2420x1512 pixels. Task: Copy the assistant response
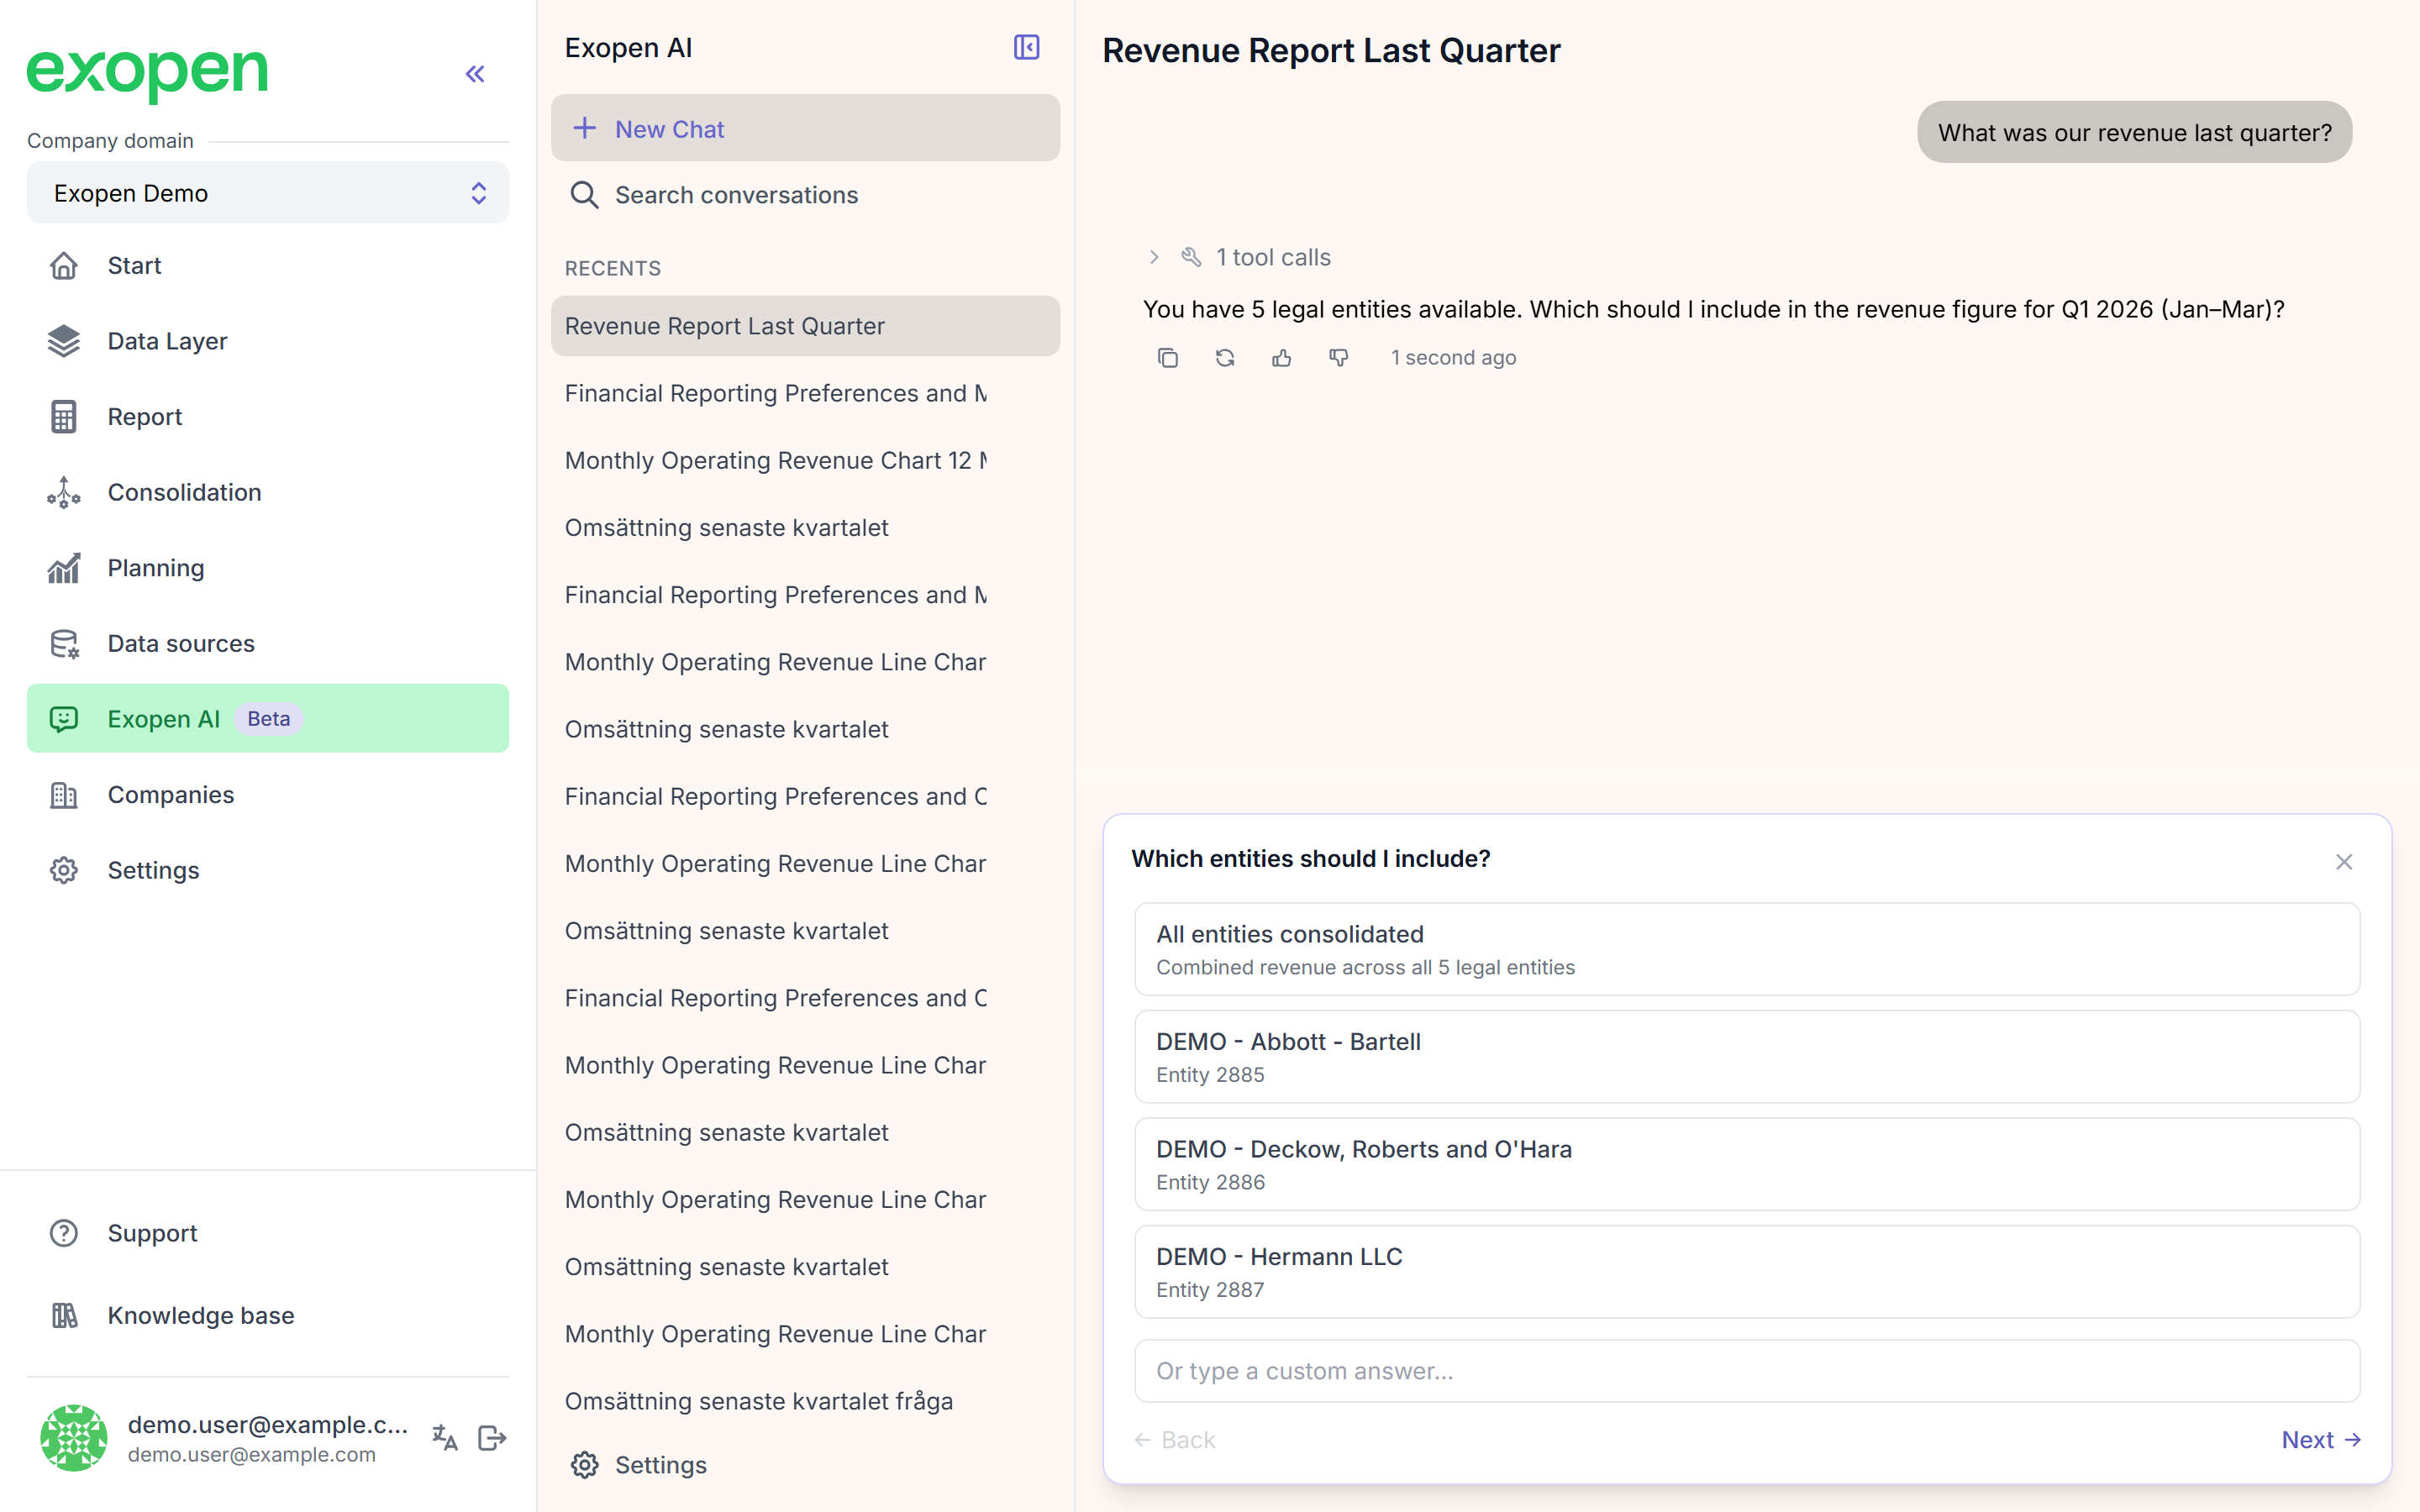click(1167, 358)
